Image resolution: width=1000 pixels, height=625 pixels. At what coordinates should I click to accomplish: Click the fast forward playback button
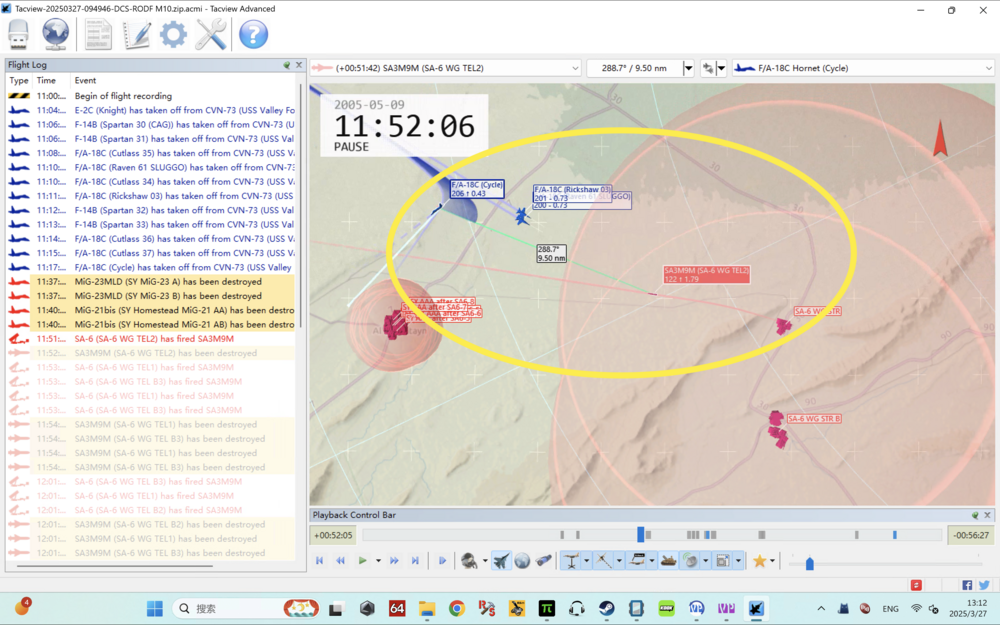(x=394, y=561)
